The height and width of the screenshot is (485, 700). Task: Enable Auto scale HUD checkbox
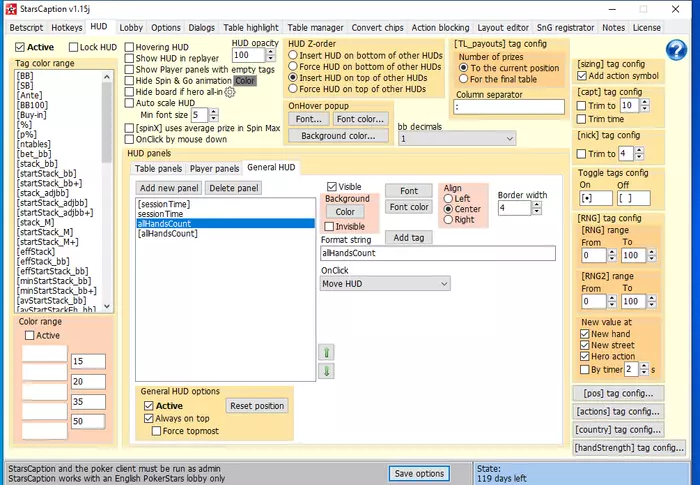[129, 103]
